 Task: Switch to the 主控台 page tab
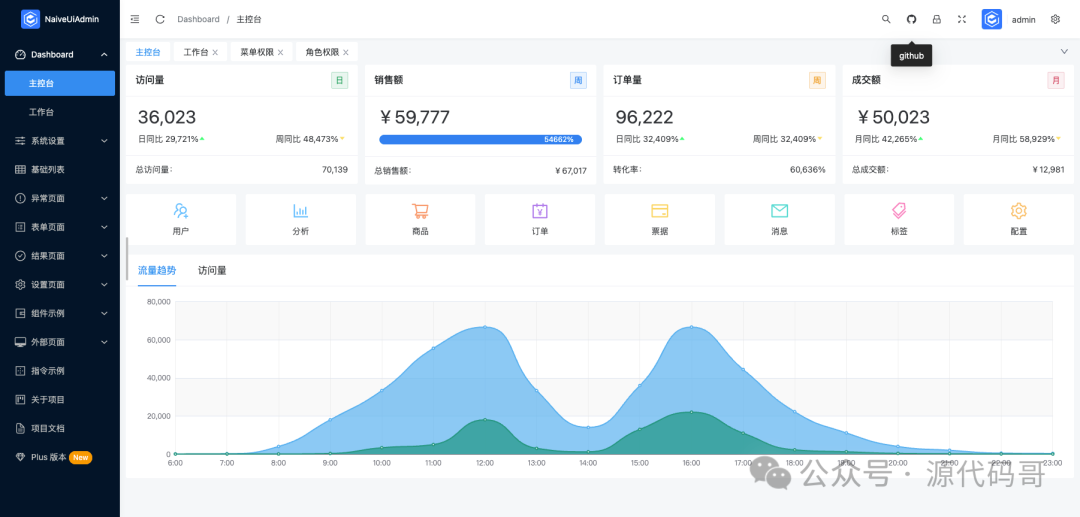[x=148, y=52]
